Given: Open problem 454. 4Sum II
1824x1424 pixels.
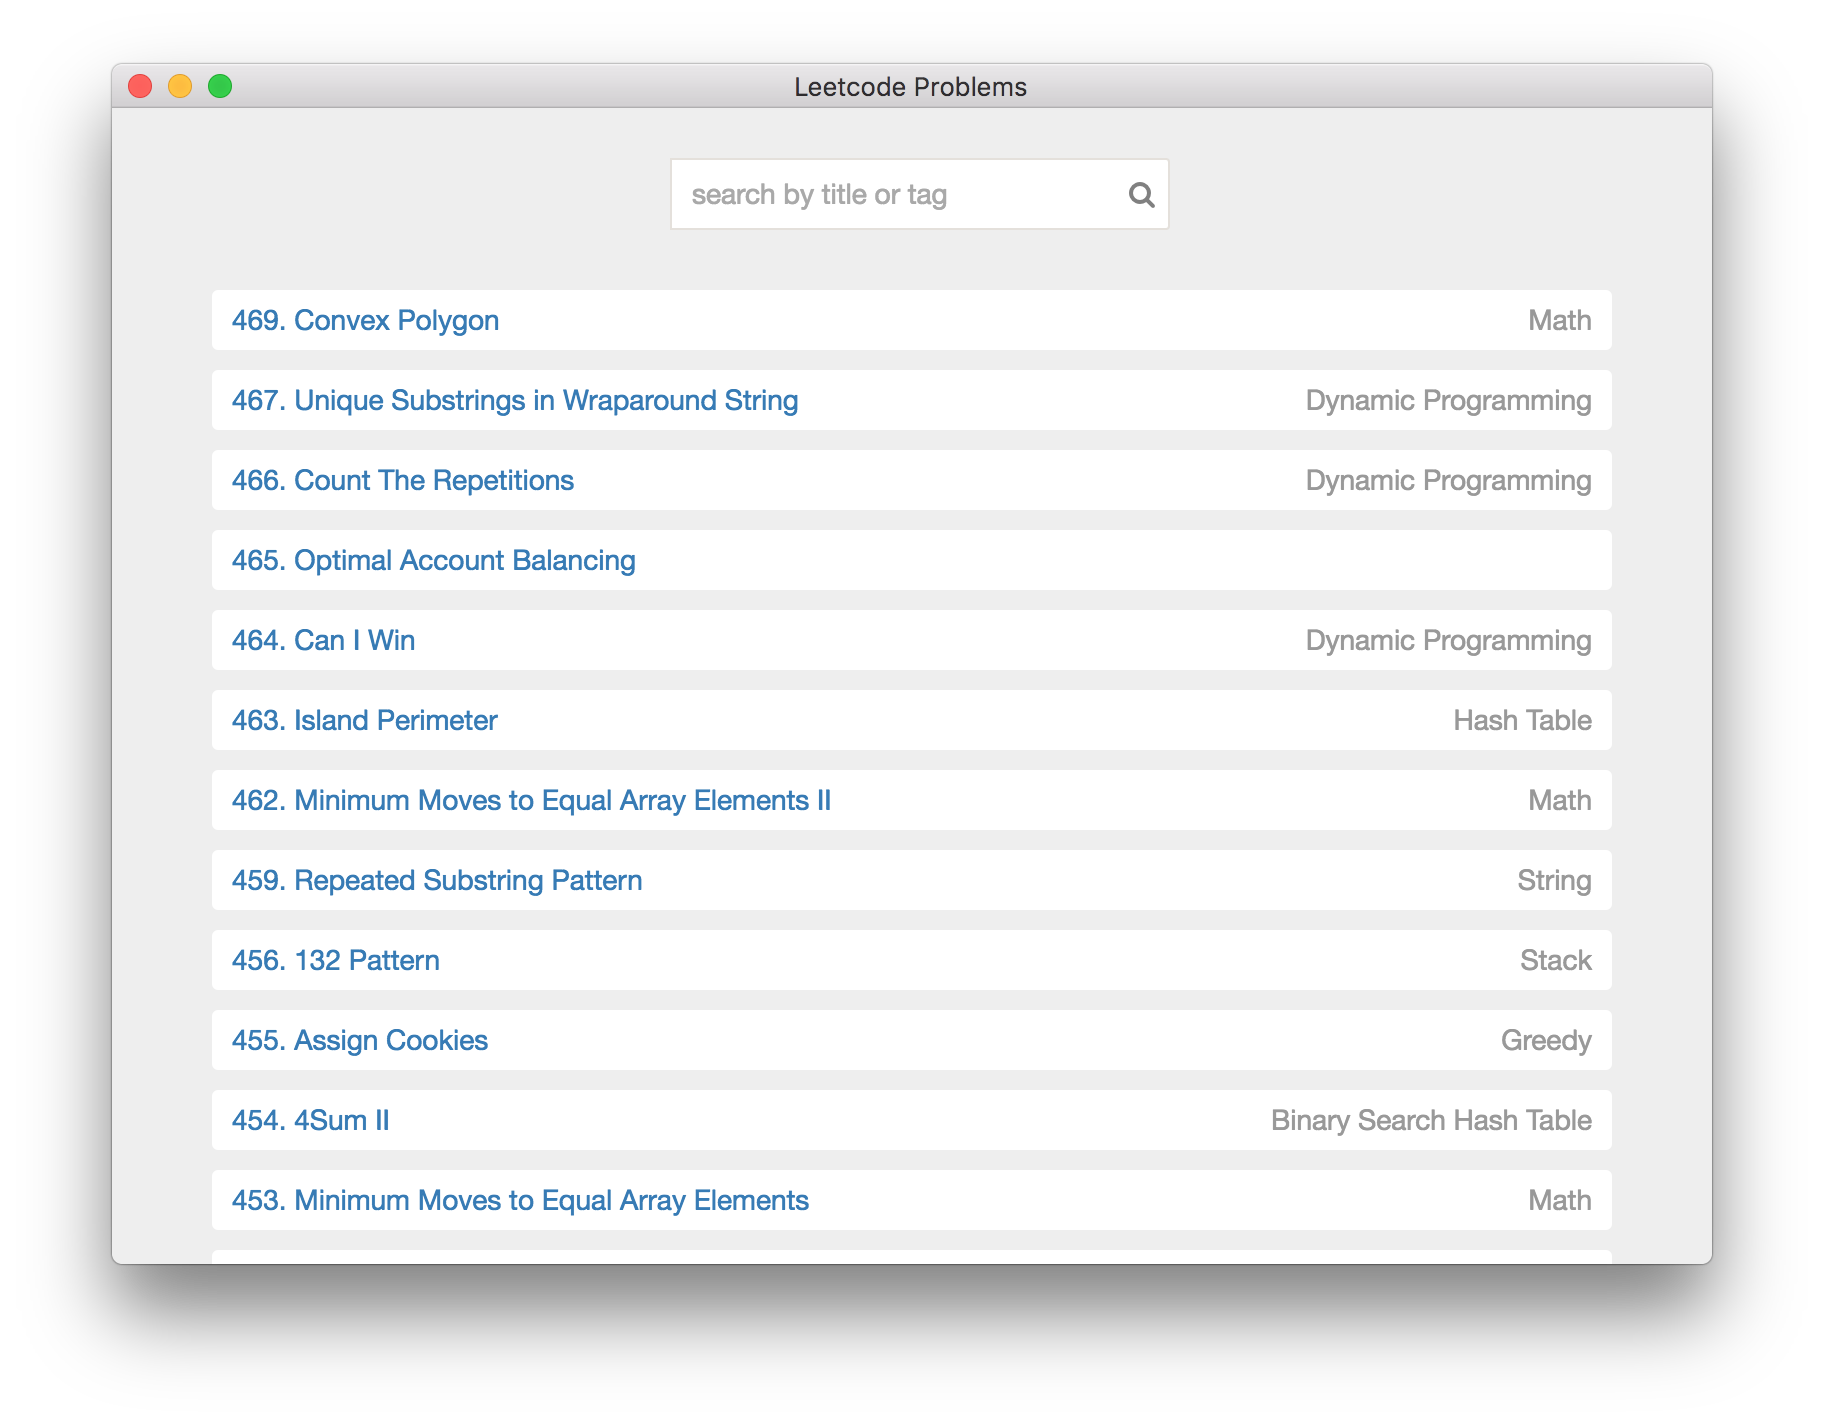Looking at the screenshot, I should coord(311,1120).
